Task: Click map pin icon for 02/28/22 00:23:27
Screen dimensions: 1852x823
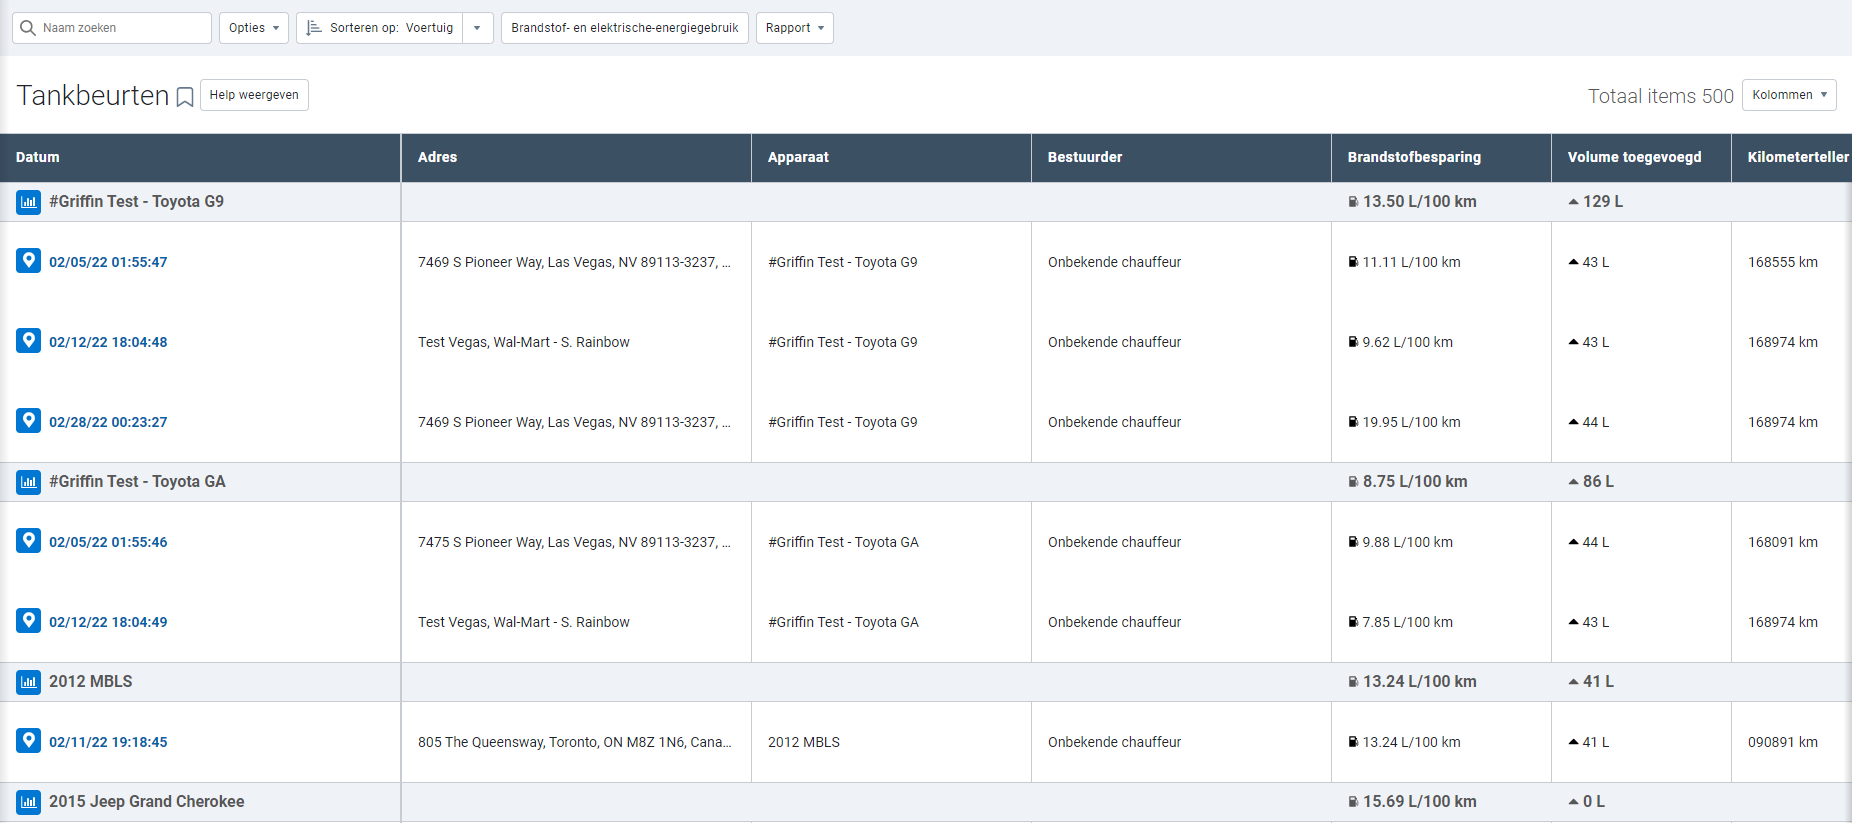Action: pos(29,421)
